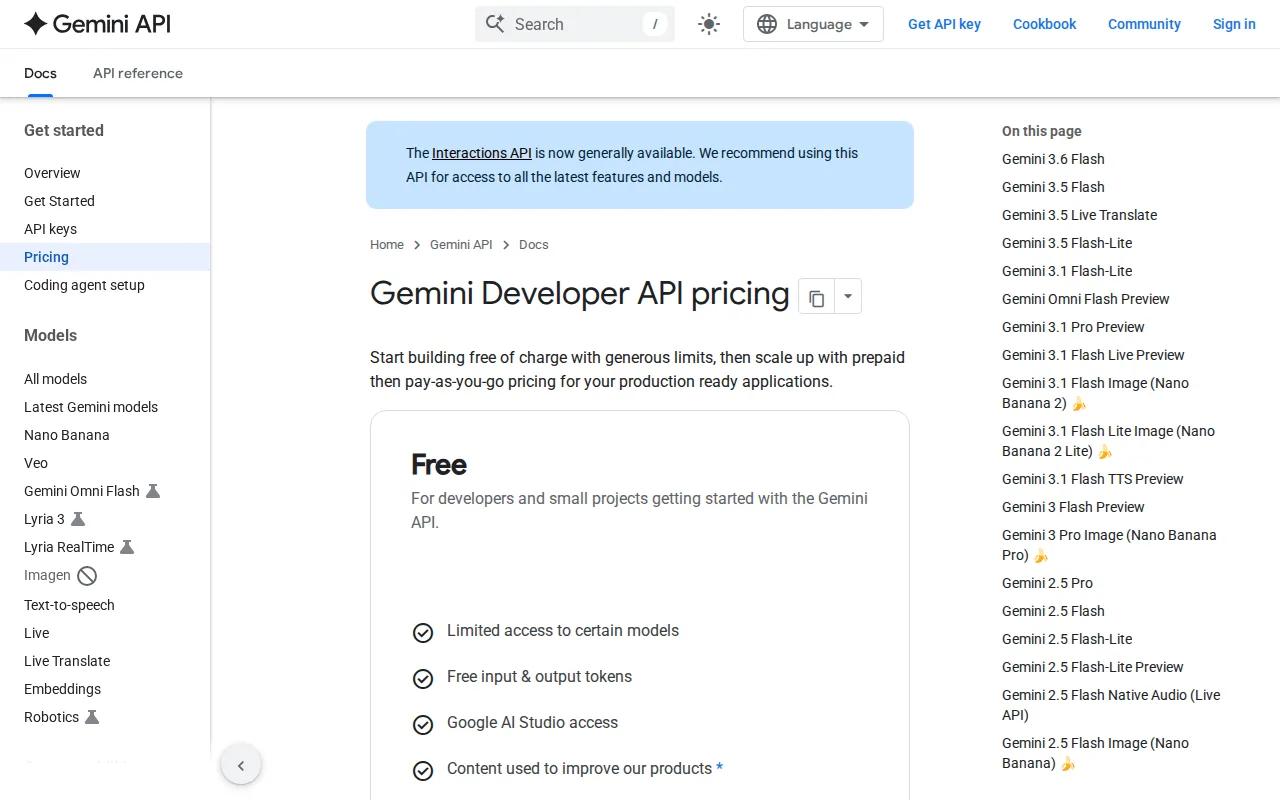This screenshot has height=800, width=1280.
Task: Jump to Gemini 3.5 Live Translate section
Action: (x=1079, y=215)
